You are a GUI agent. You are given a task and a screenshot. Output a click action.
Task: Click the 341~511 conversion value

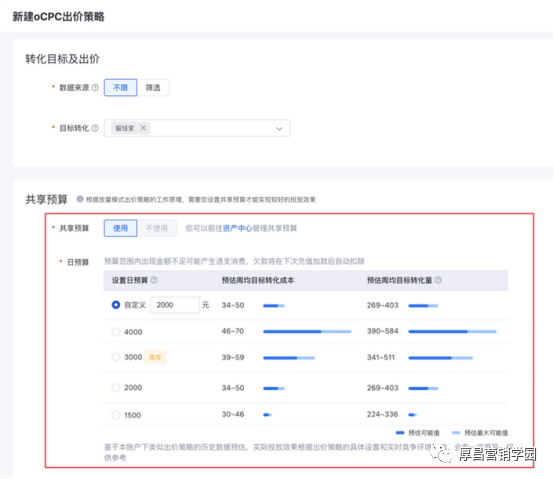381,357
